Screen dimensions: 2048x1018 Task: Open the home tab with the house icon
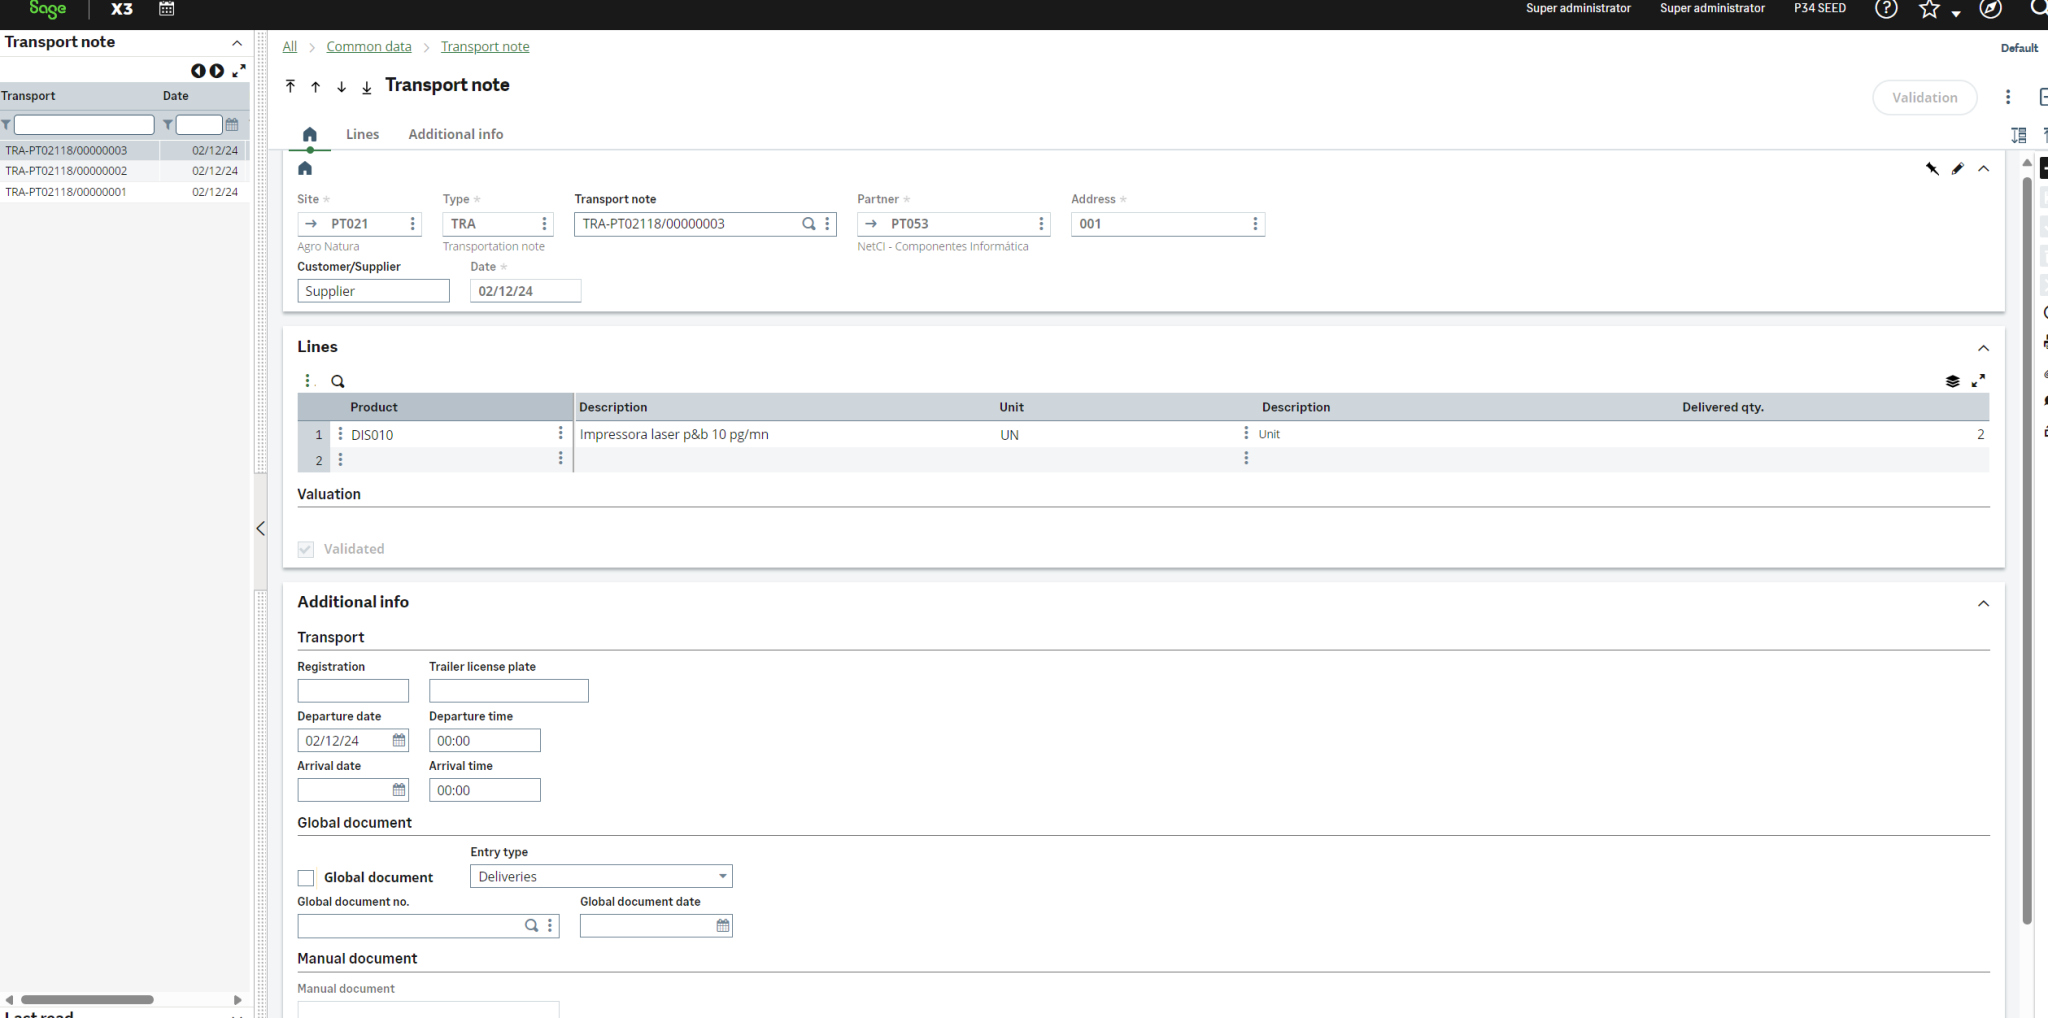point(309,133)
